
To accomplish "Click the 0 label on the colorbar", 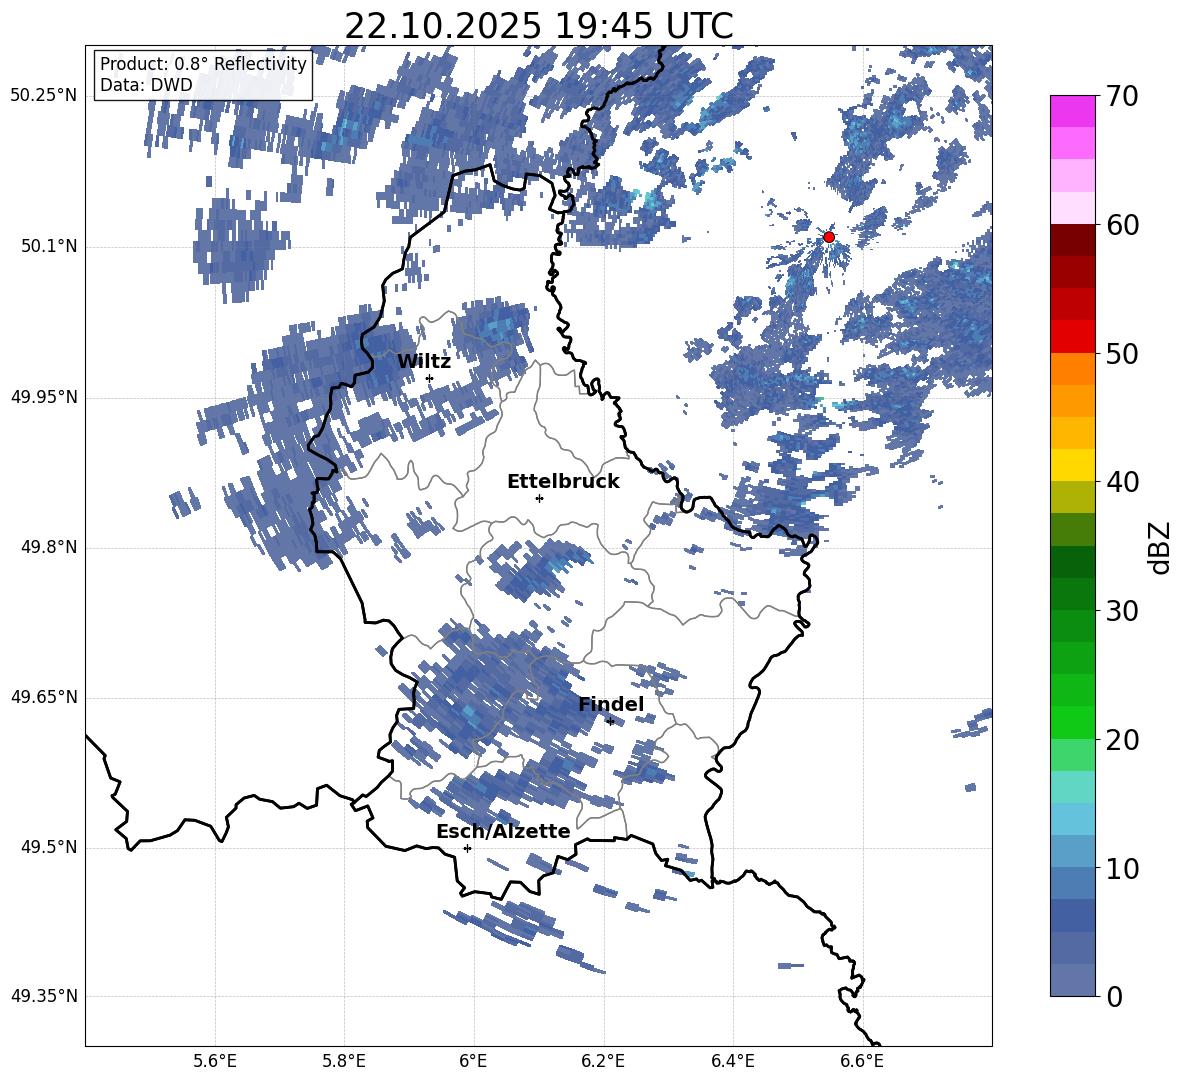I will point(1114,996).
